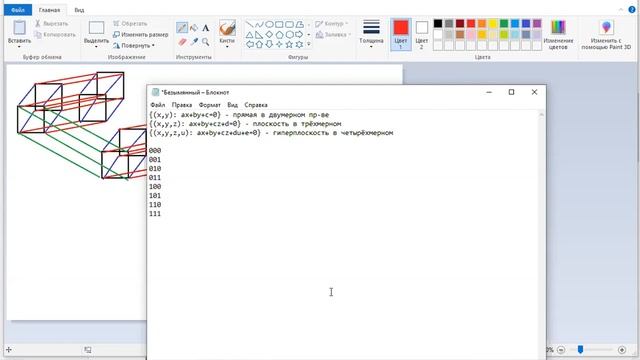Open Notepad's Формат menu
Viewport: 640px width, 360px height.
tap(209, 105)
